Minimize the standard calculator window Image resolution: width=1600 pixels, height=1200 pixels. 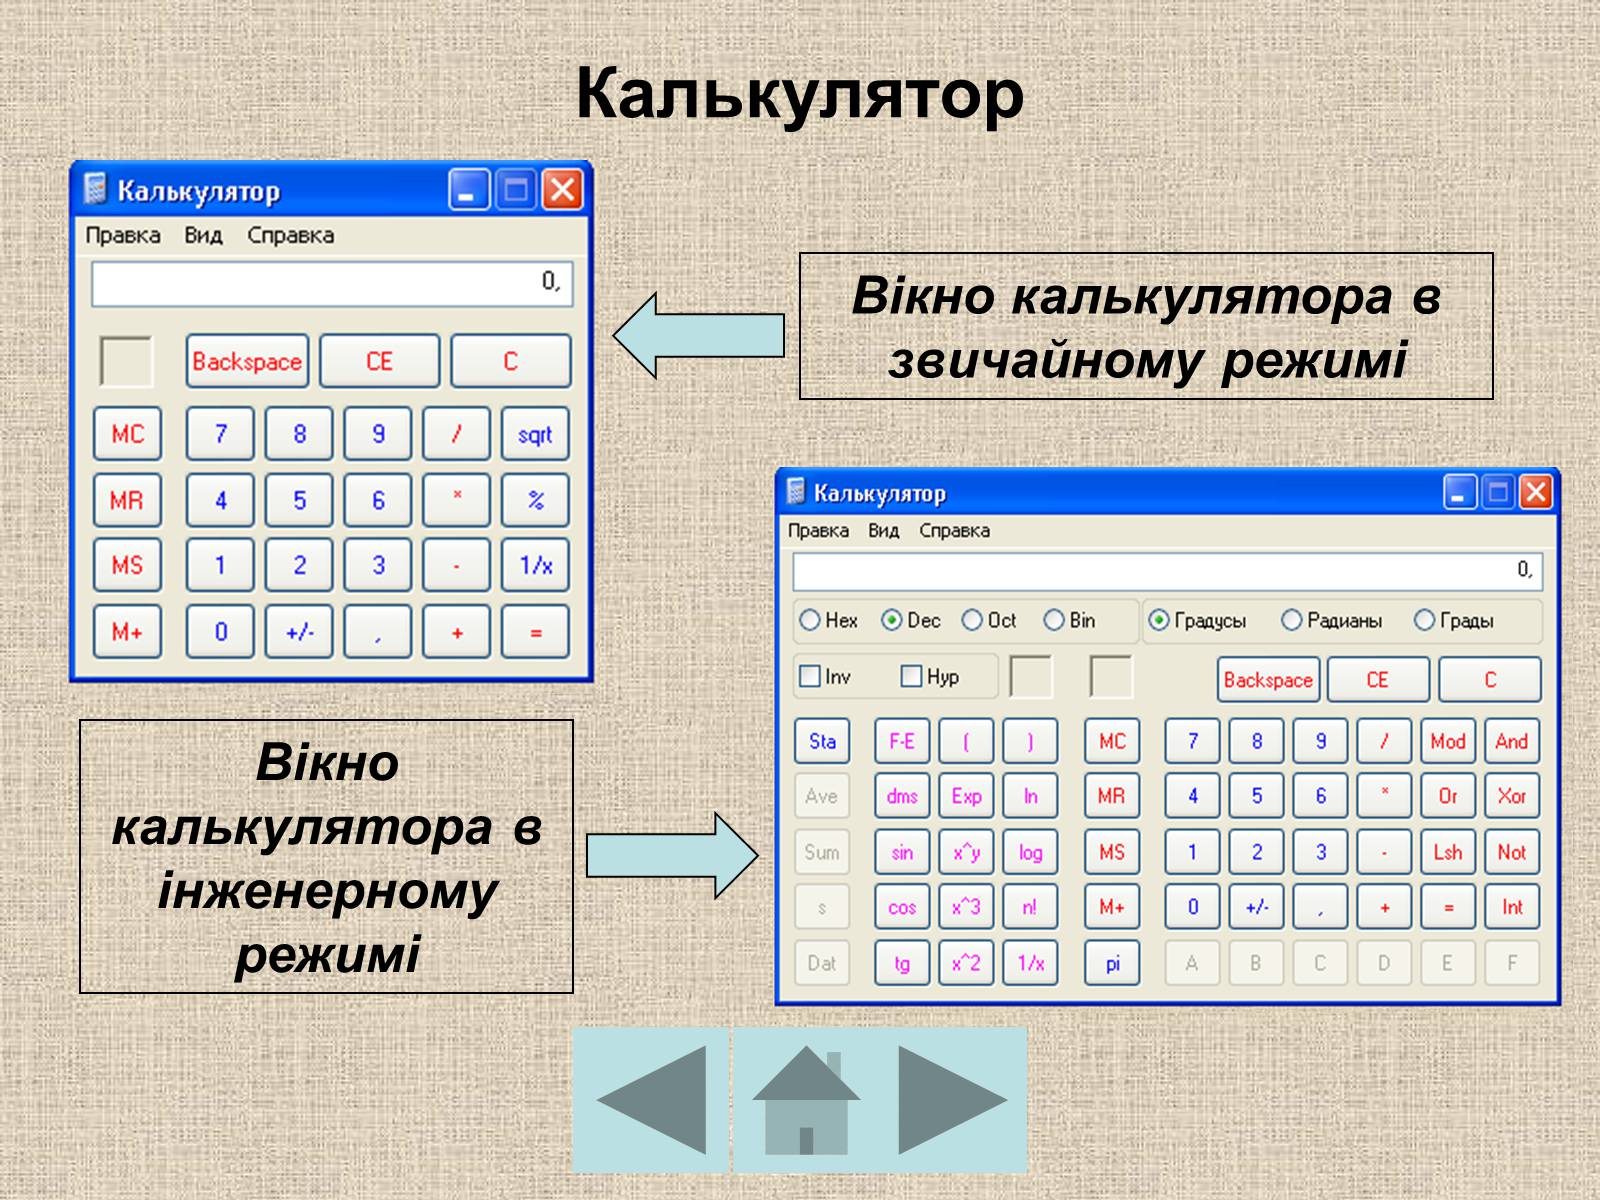[468, 190]
